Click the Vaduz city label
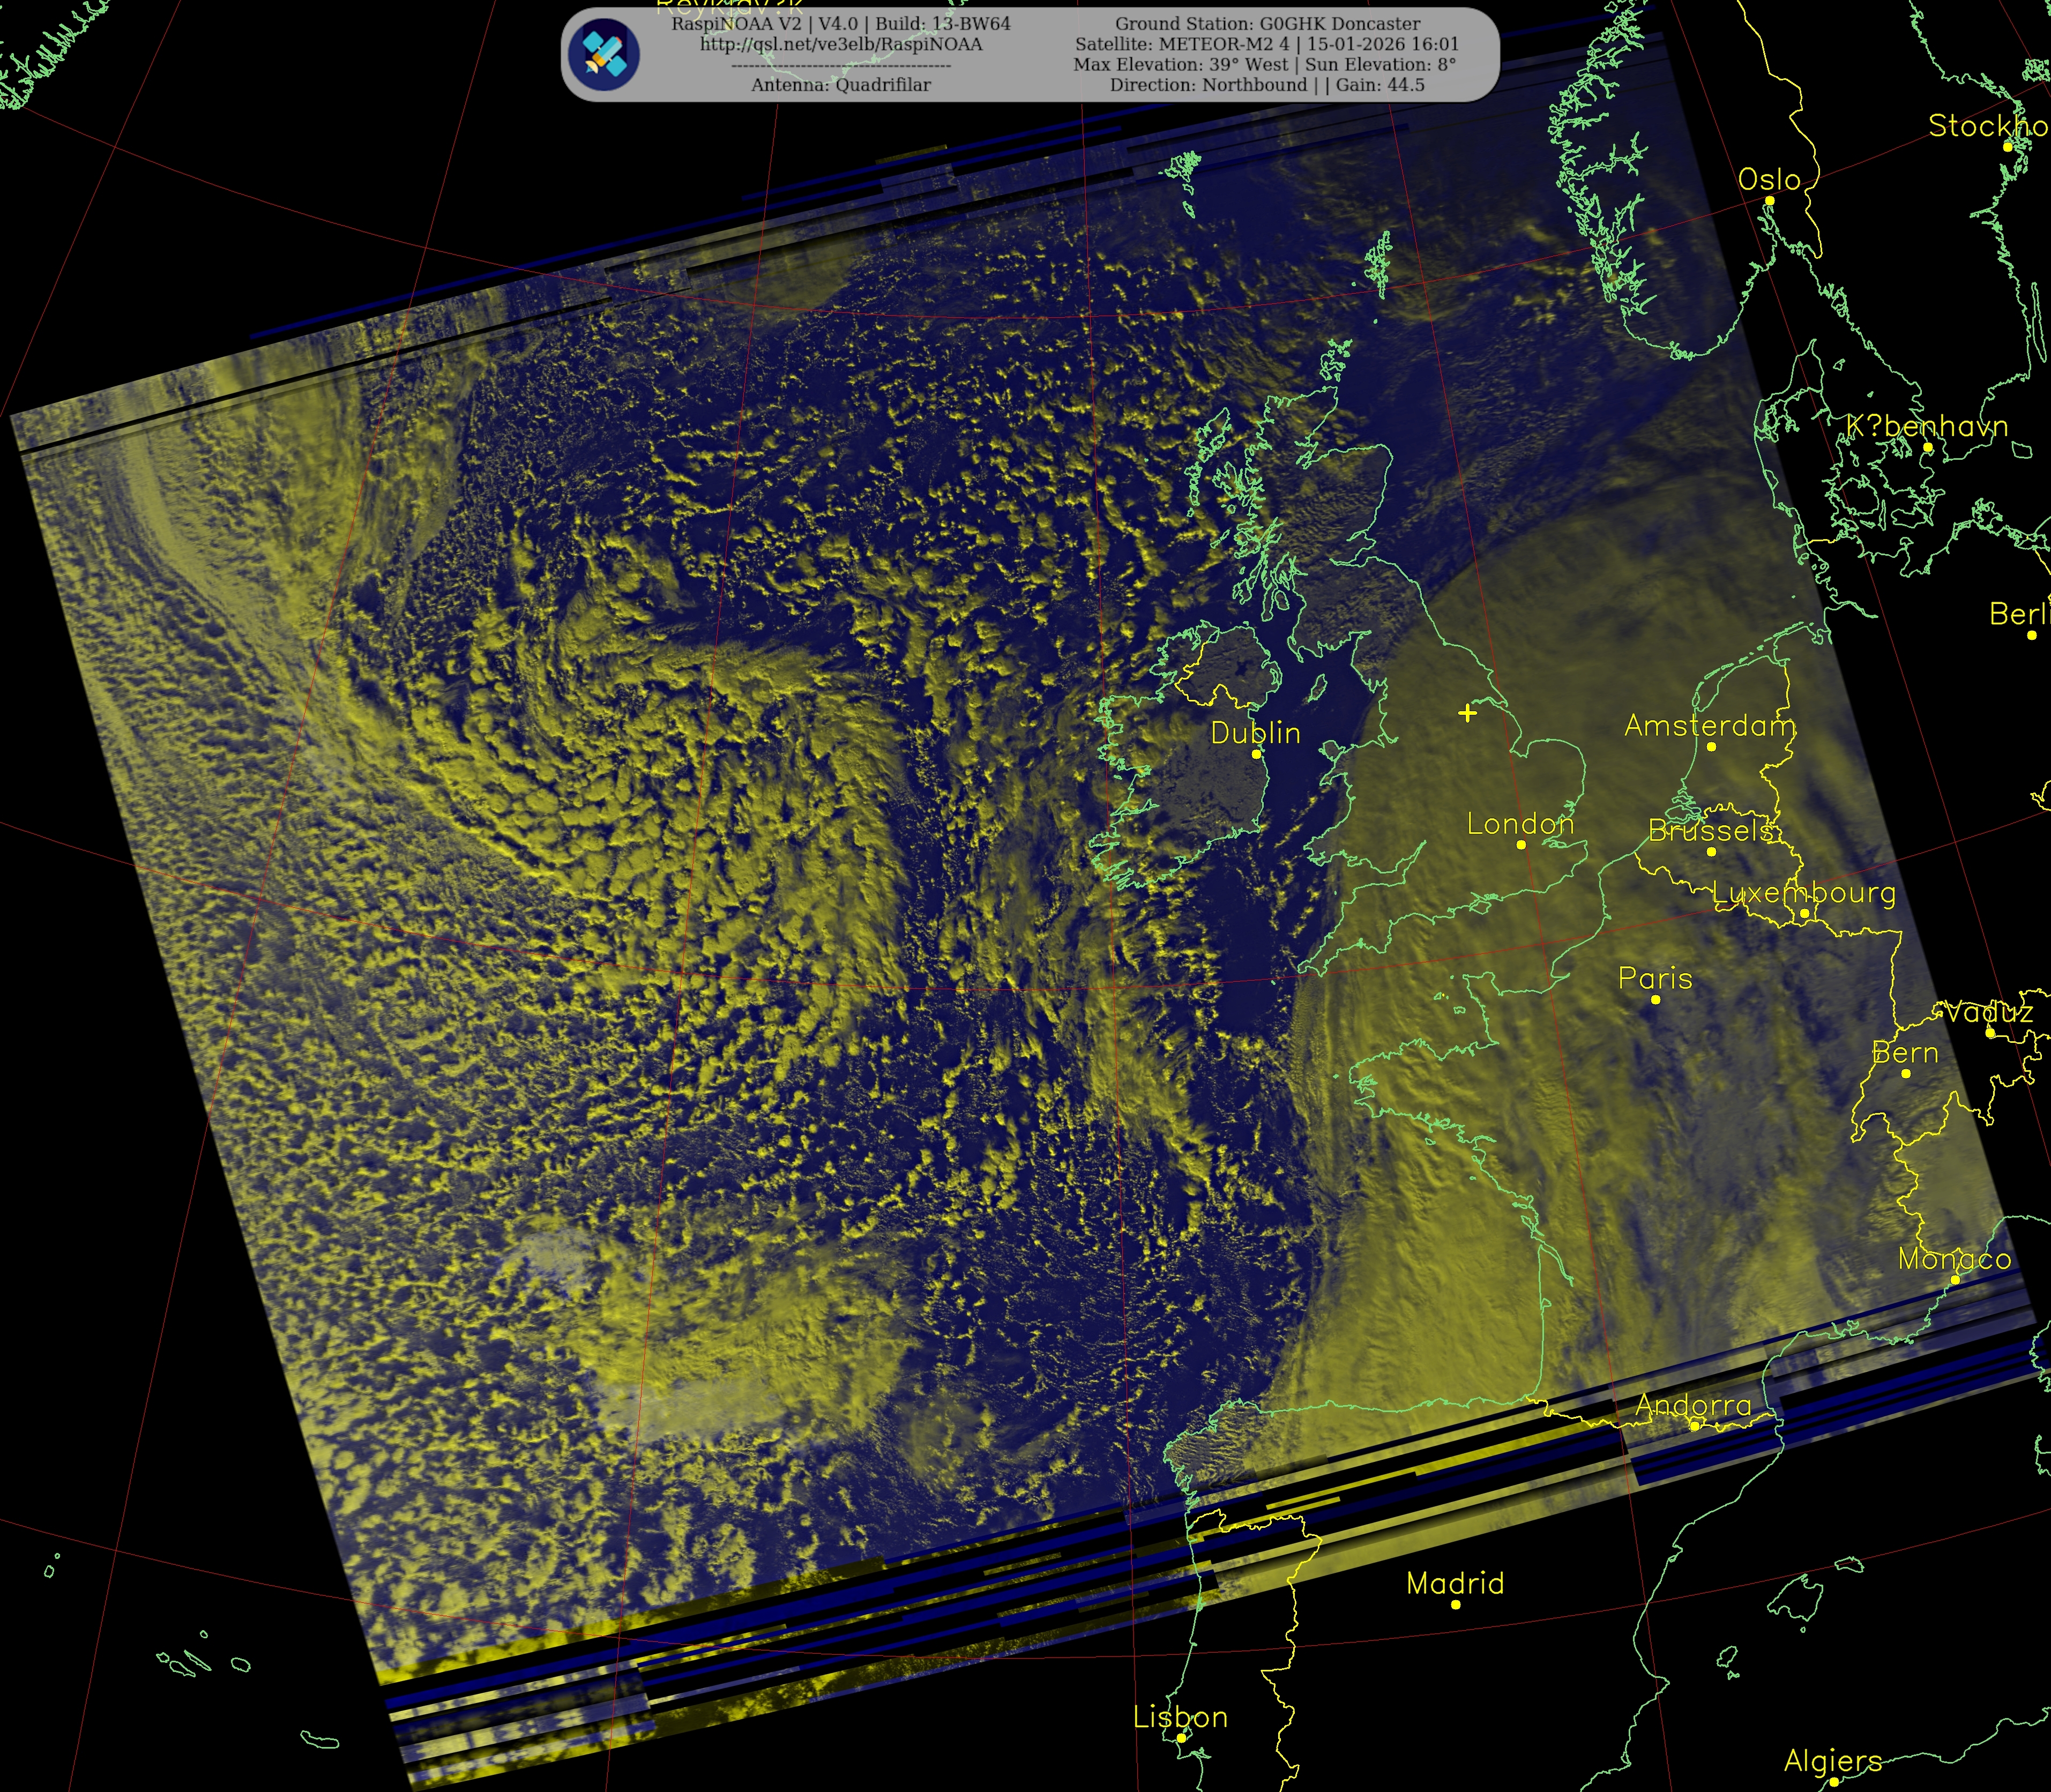The height and width of the screenshot is (1792, 2051). [1988, 1012]
